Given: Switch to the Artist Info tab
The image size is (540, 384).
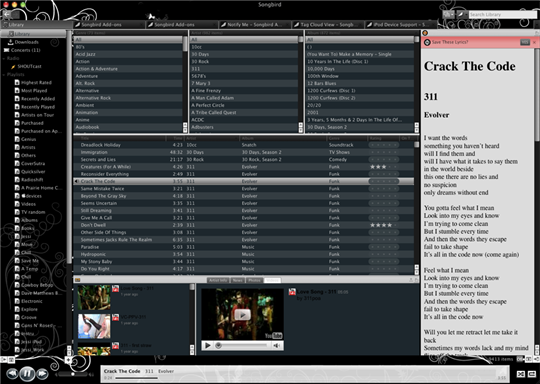Looking at the screenshot, I should pos(218,280).
